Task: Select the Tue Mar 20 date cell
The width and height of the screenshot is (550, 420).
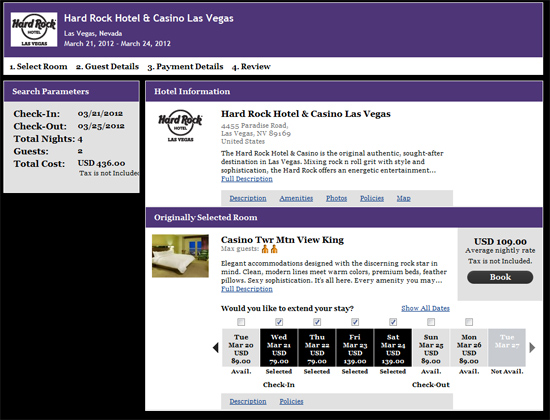Action: point(241,348)
